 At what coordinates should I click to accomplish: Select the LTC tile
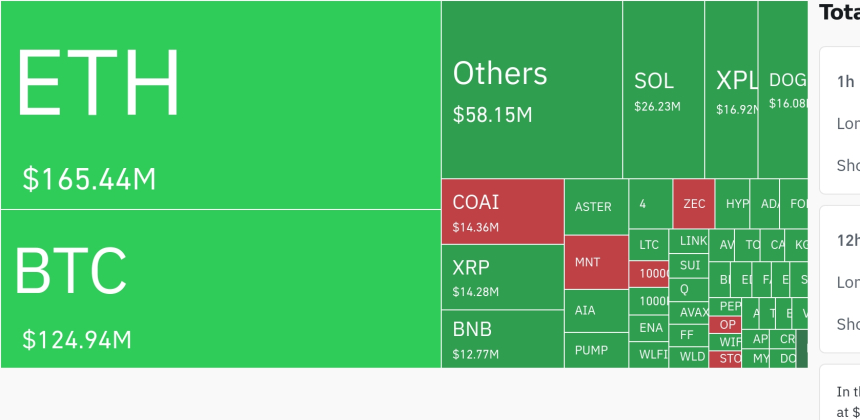tap(650, 245)
